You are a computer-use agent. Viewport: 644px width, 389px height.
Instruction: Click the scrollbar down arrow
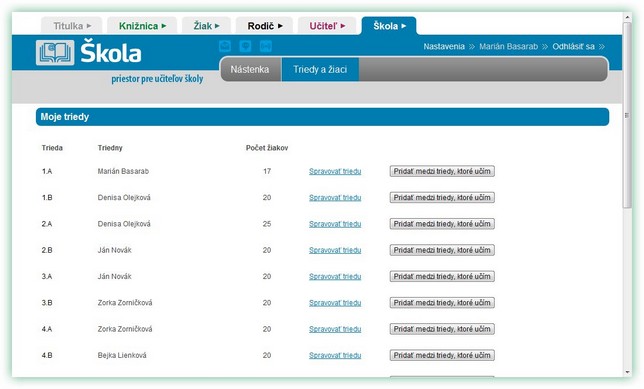pos(627,372)
